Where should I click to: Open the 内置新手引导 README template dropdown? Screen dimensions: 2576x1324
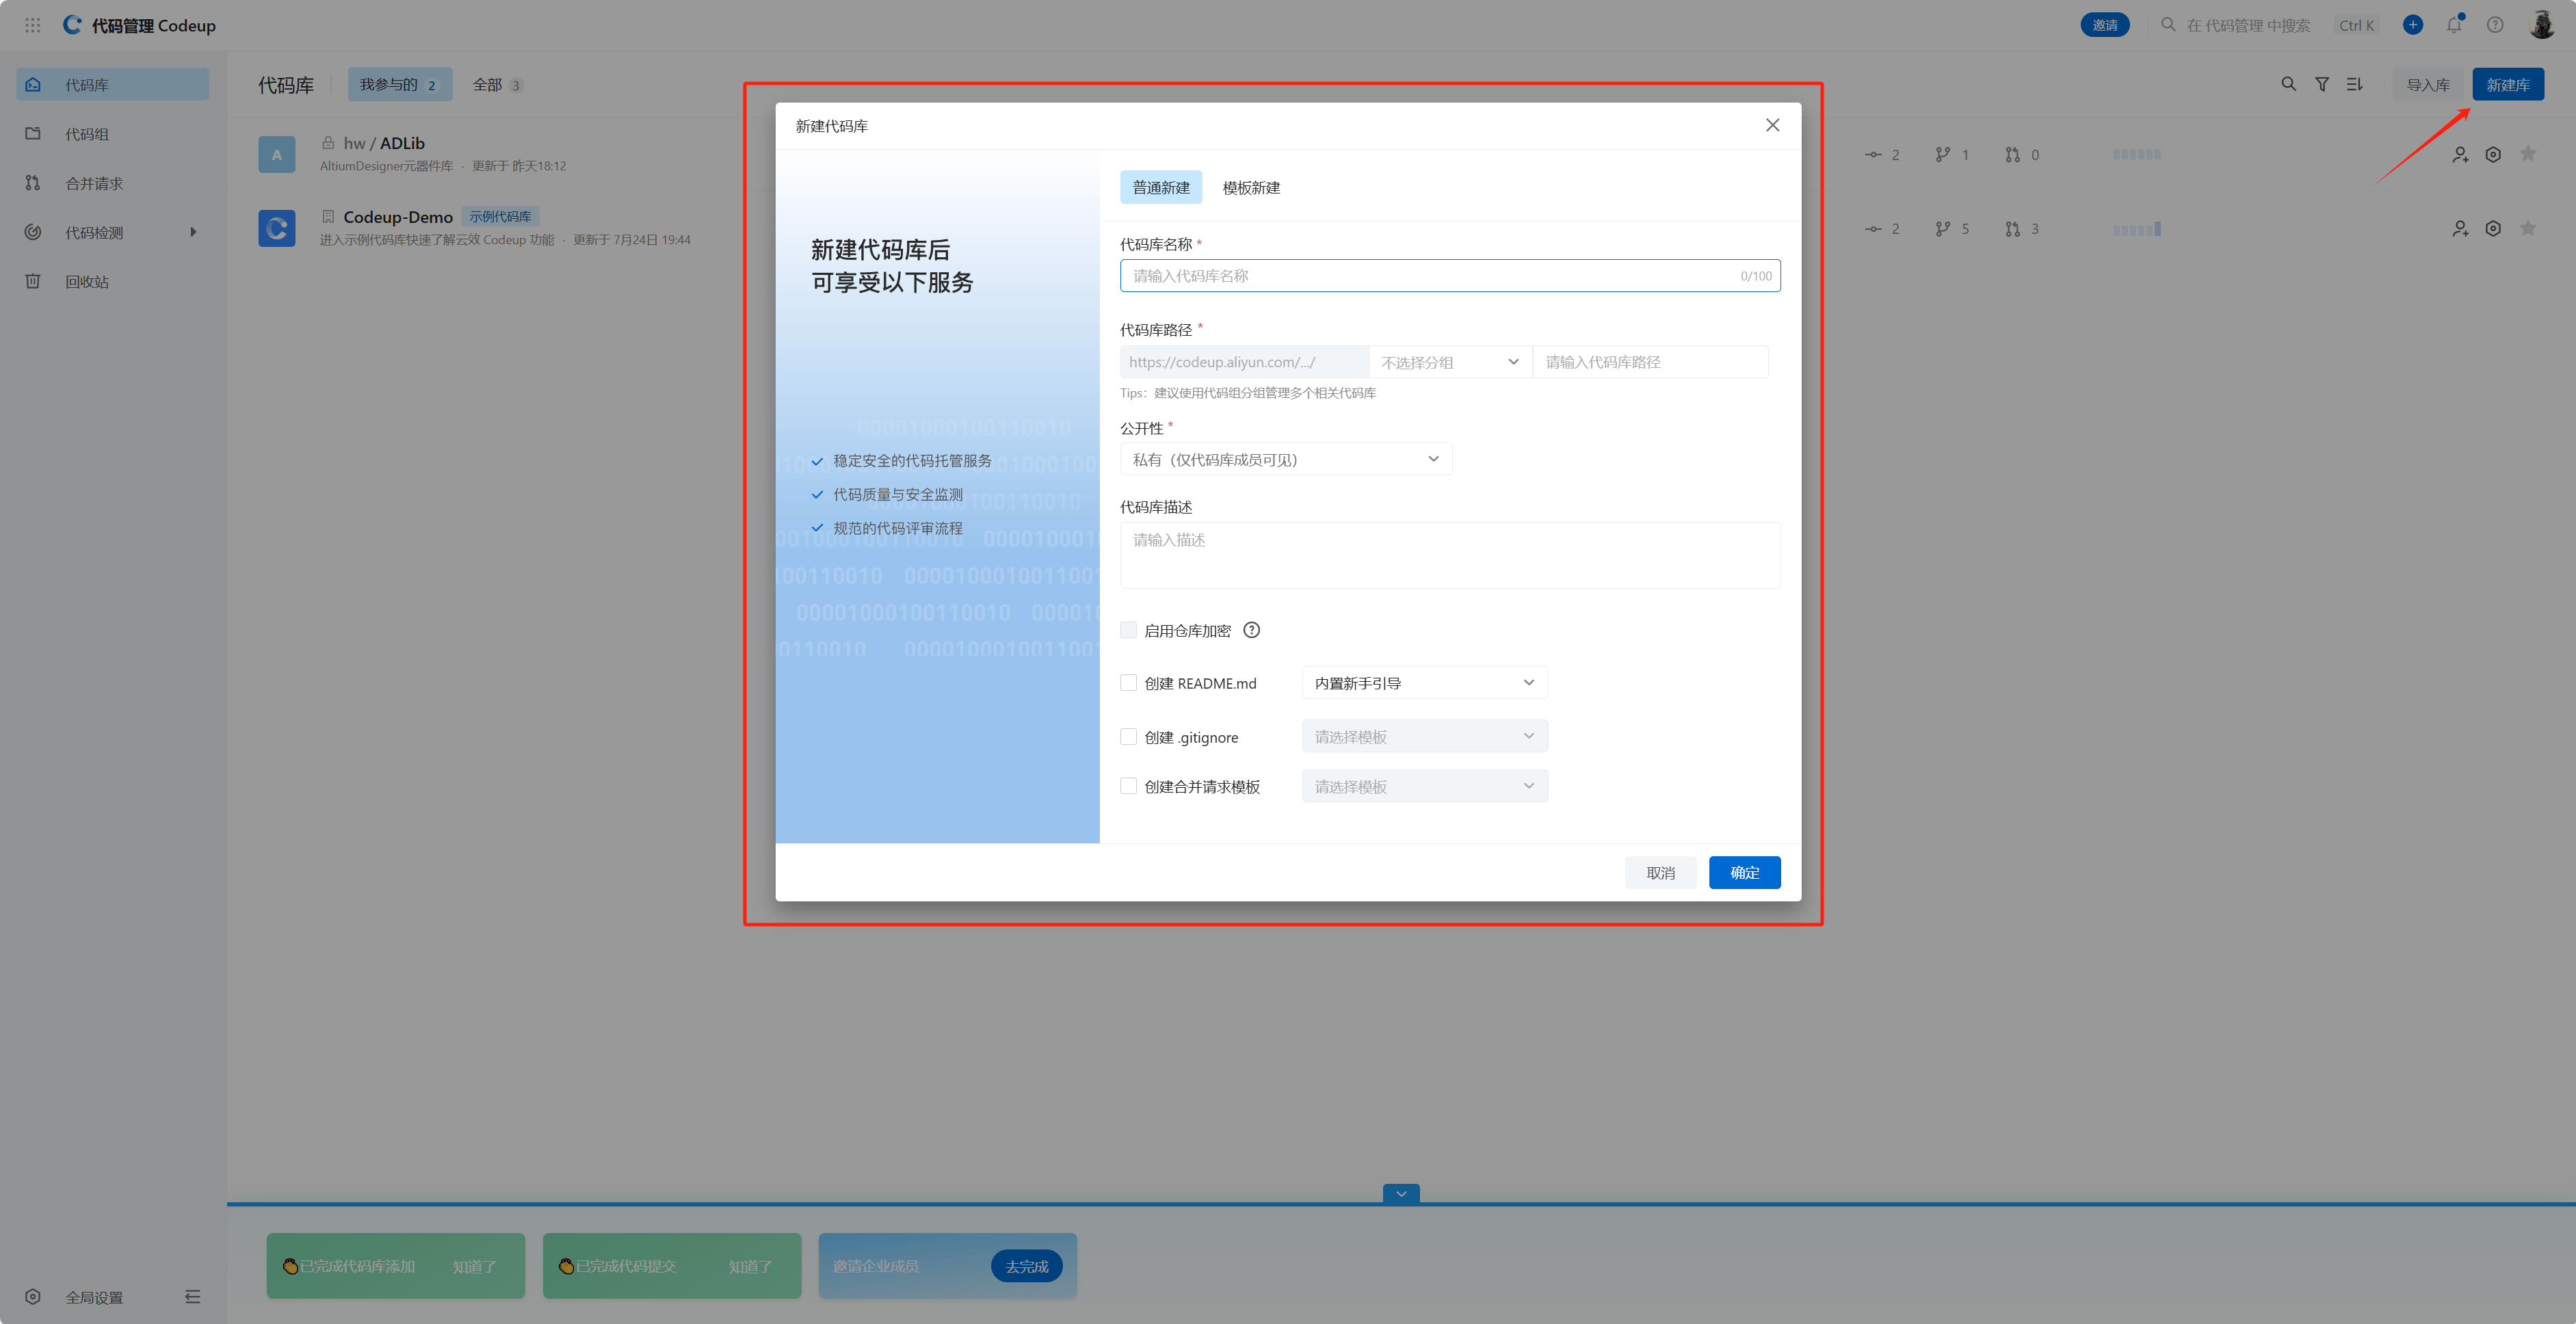pos(1424,683)
